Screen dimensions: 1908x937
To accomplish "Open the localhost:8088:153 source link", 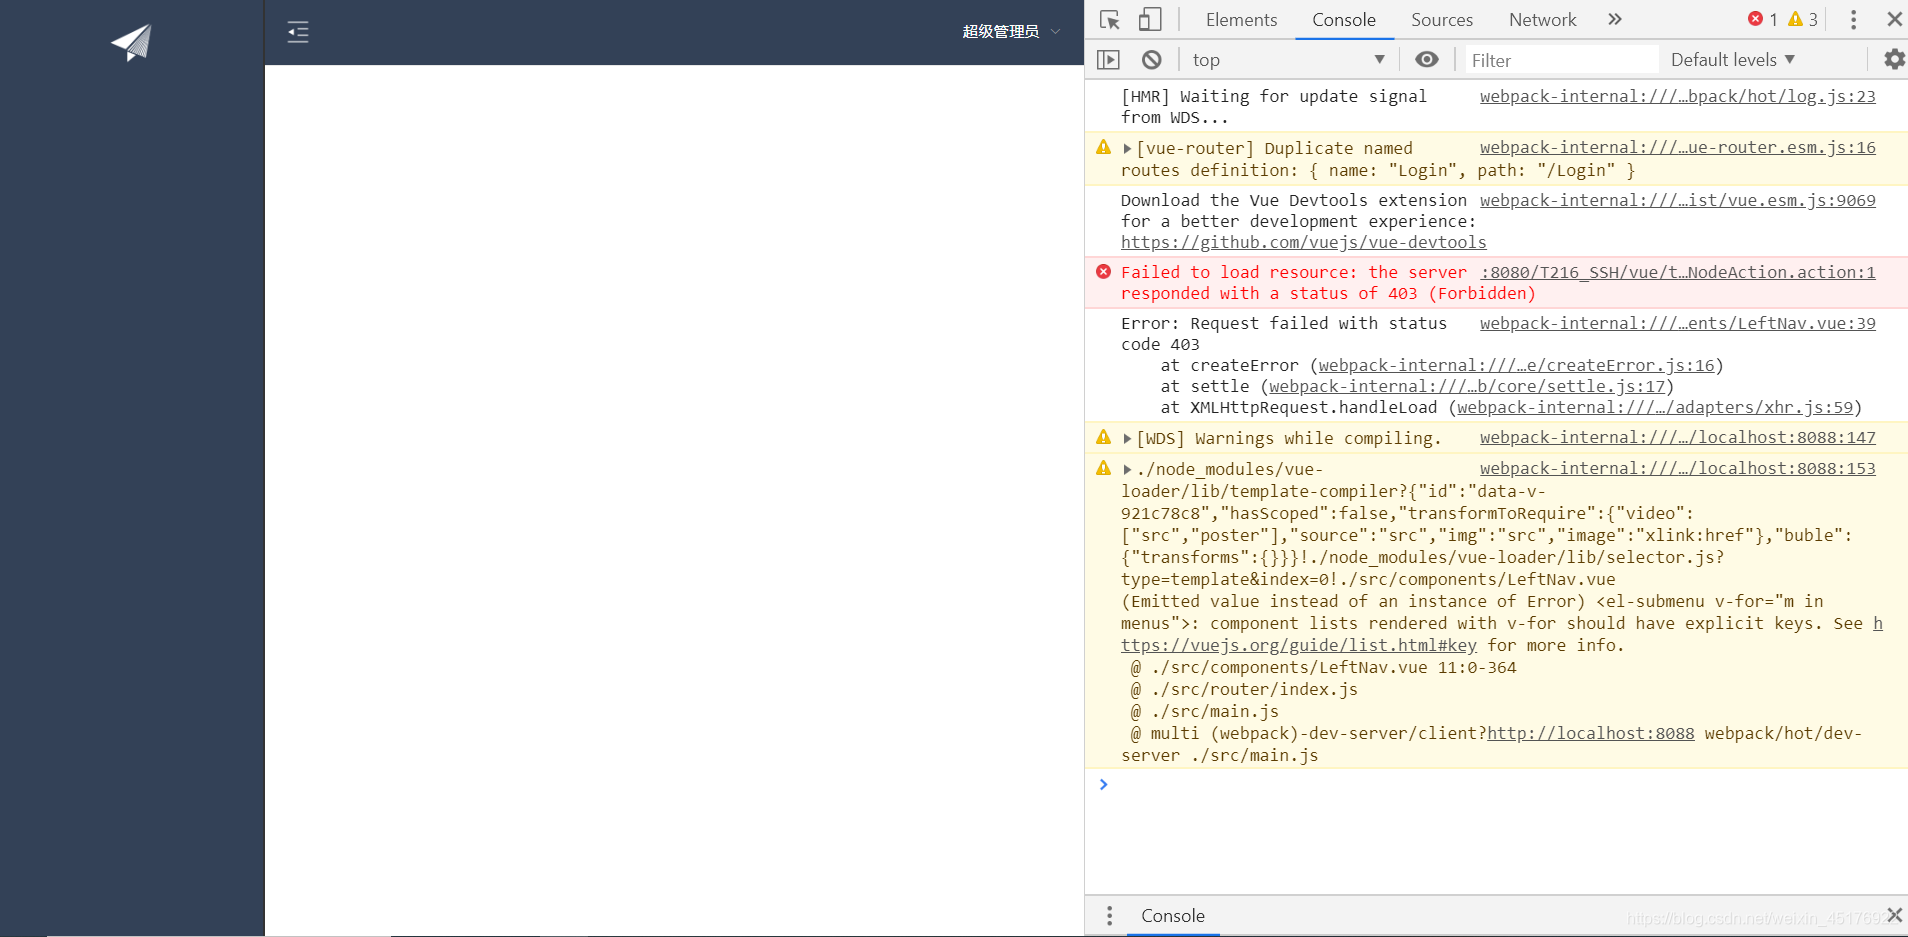I will pyautogui.click(x=1677, y=468).
